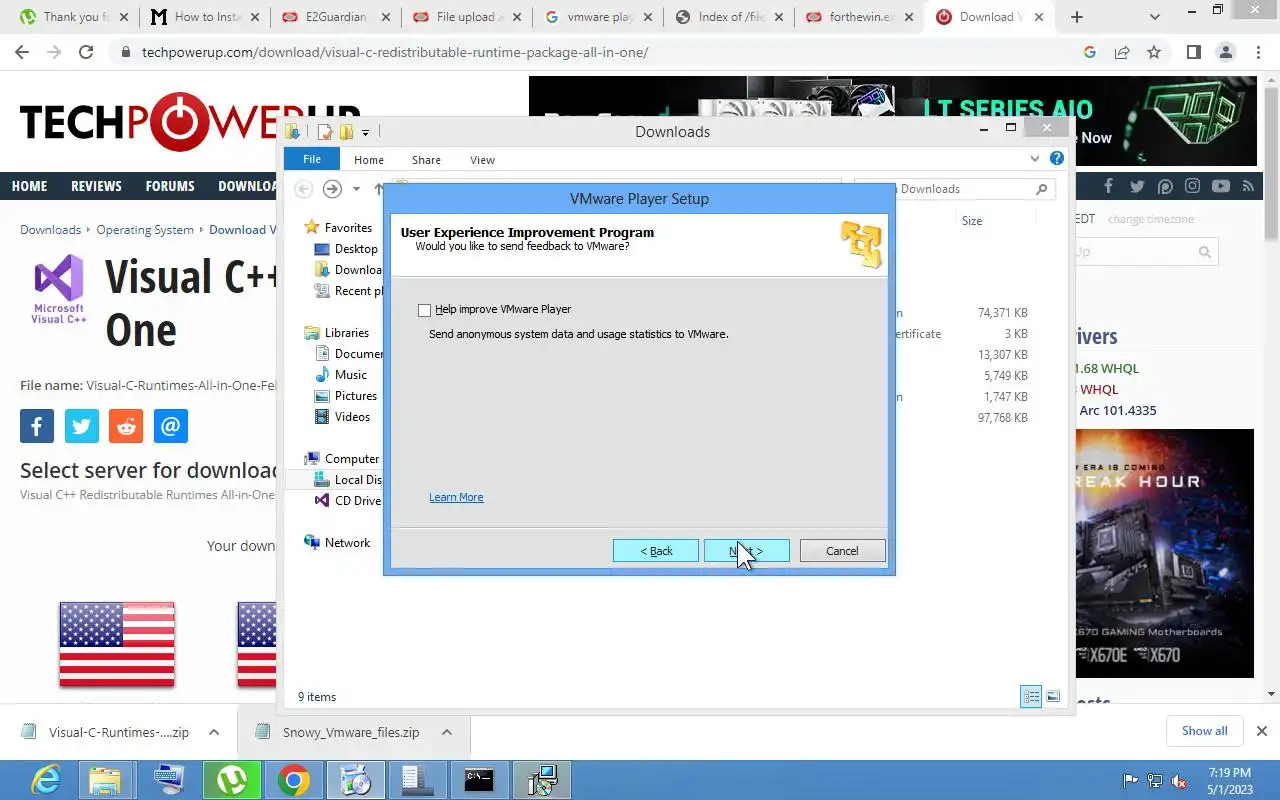Open the Chrome profile avatar icon
This screenshot has height=800, width=1280.
point(1225,52)
